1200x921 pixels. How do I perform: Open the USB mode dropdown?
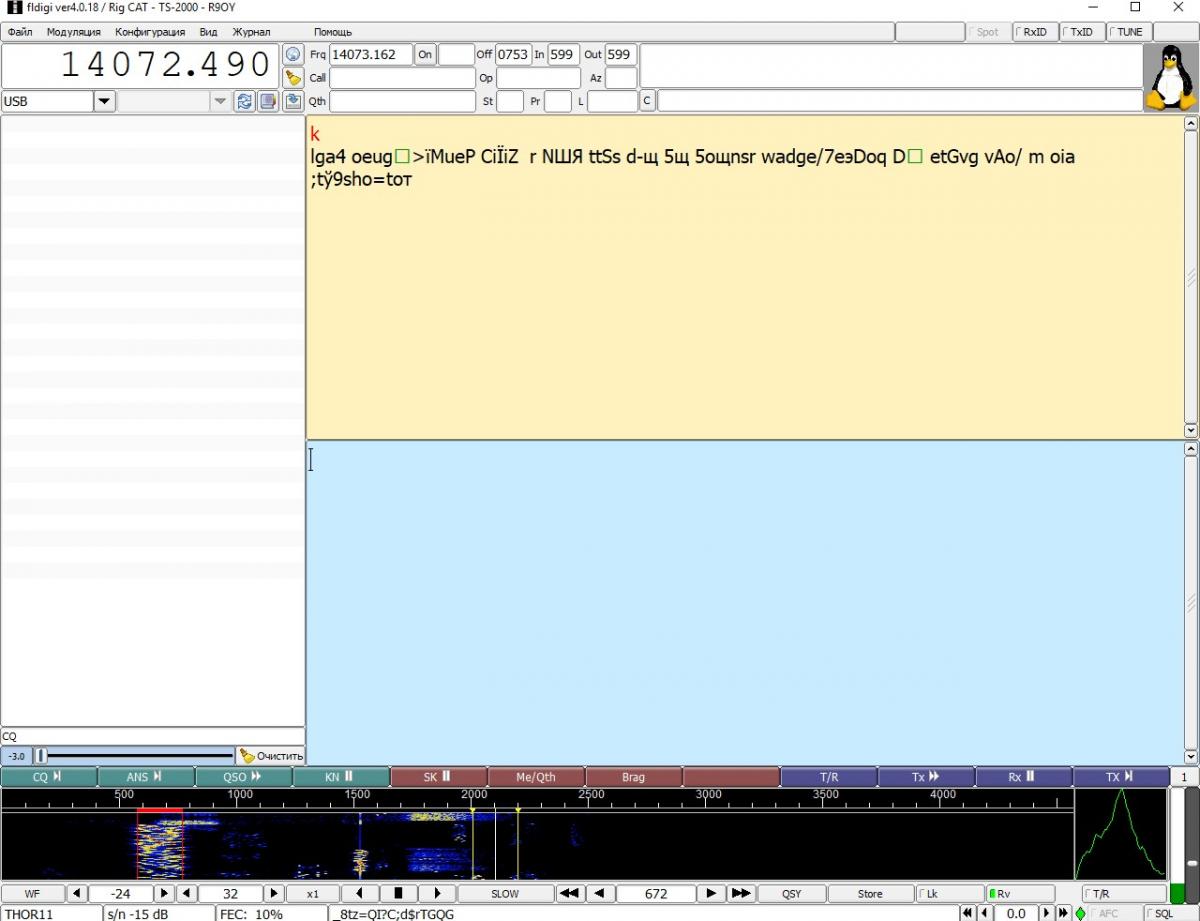pos(105,101)
